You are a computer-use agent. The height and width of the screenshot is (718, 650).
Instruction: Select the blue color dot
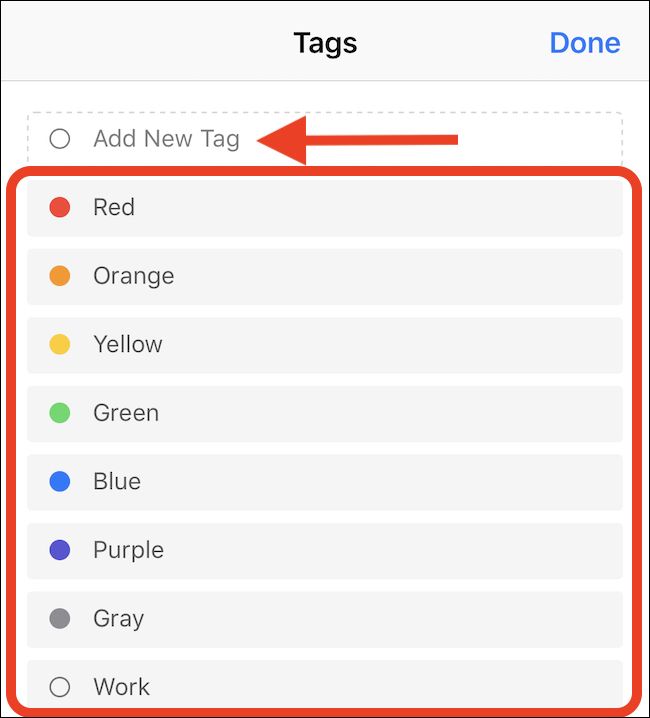point(60,481)
